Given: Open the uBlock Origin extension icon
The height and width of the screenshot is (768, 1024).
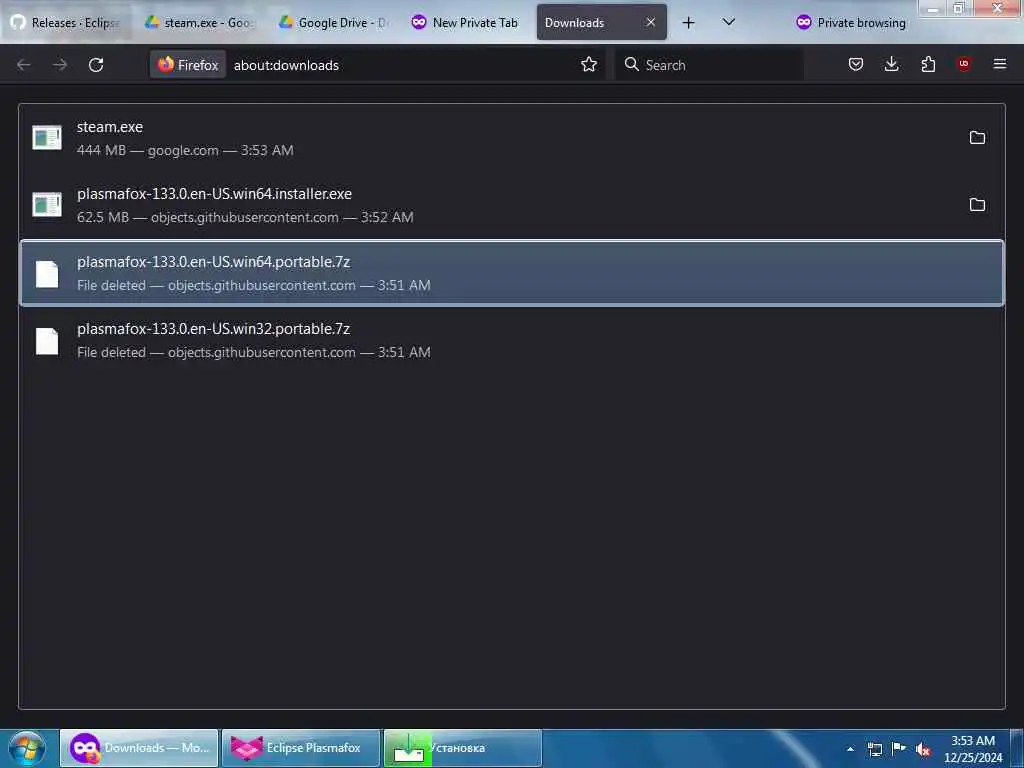Looking at the screenshot, I should click(964, 64).
